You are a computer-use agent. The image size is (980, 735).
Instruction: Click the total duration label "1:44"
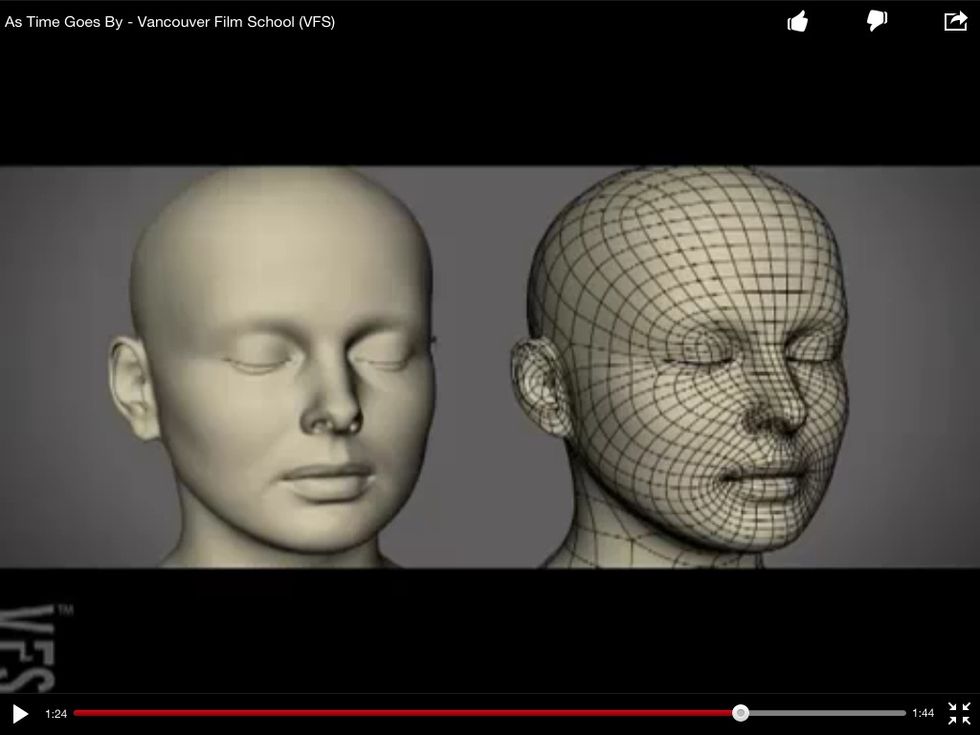point(923,713)
